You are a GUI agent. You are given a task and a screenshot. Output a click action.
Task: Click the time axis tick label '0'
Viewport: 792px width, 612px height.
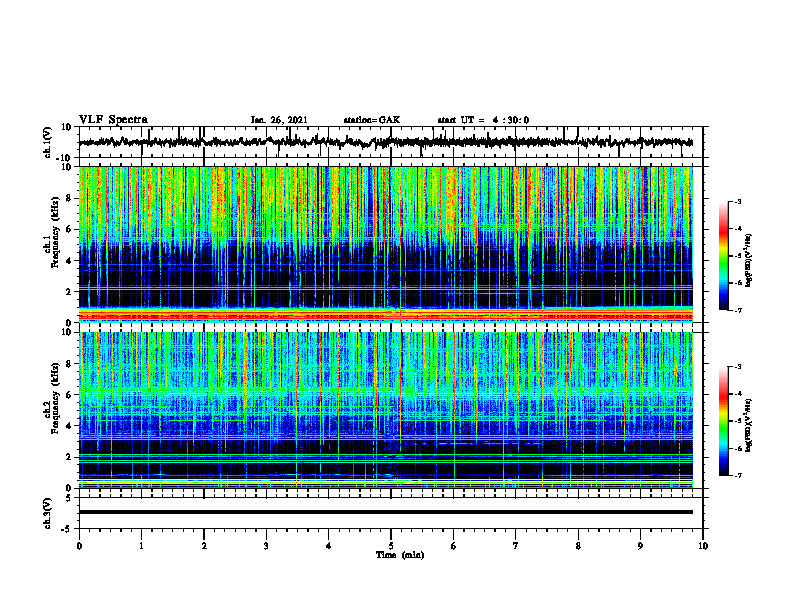(x=79, y=546)
